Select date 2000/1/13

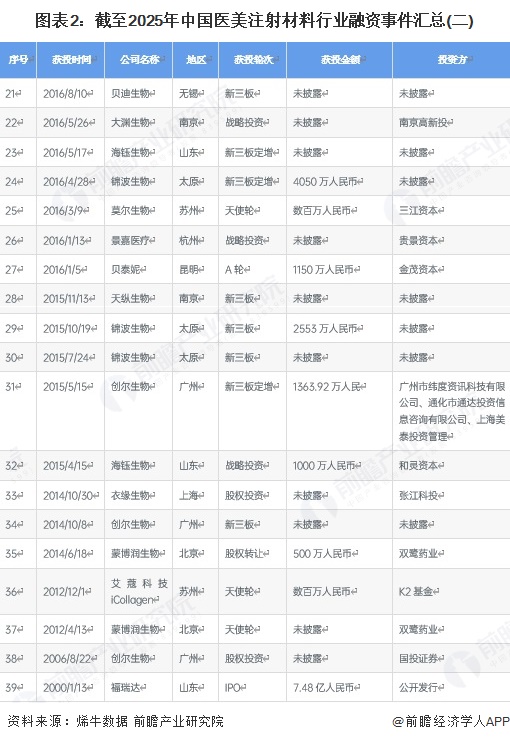pos(68,688)
